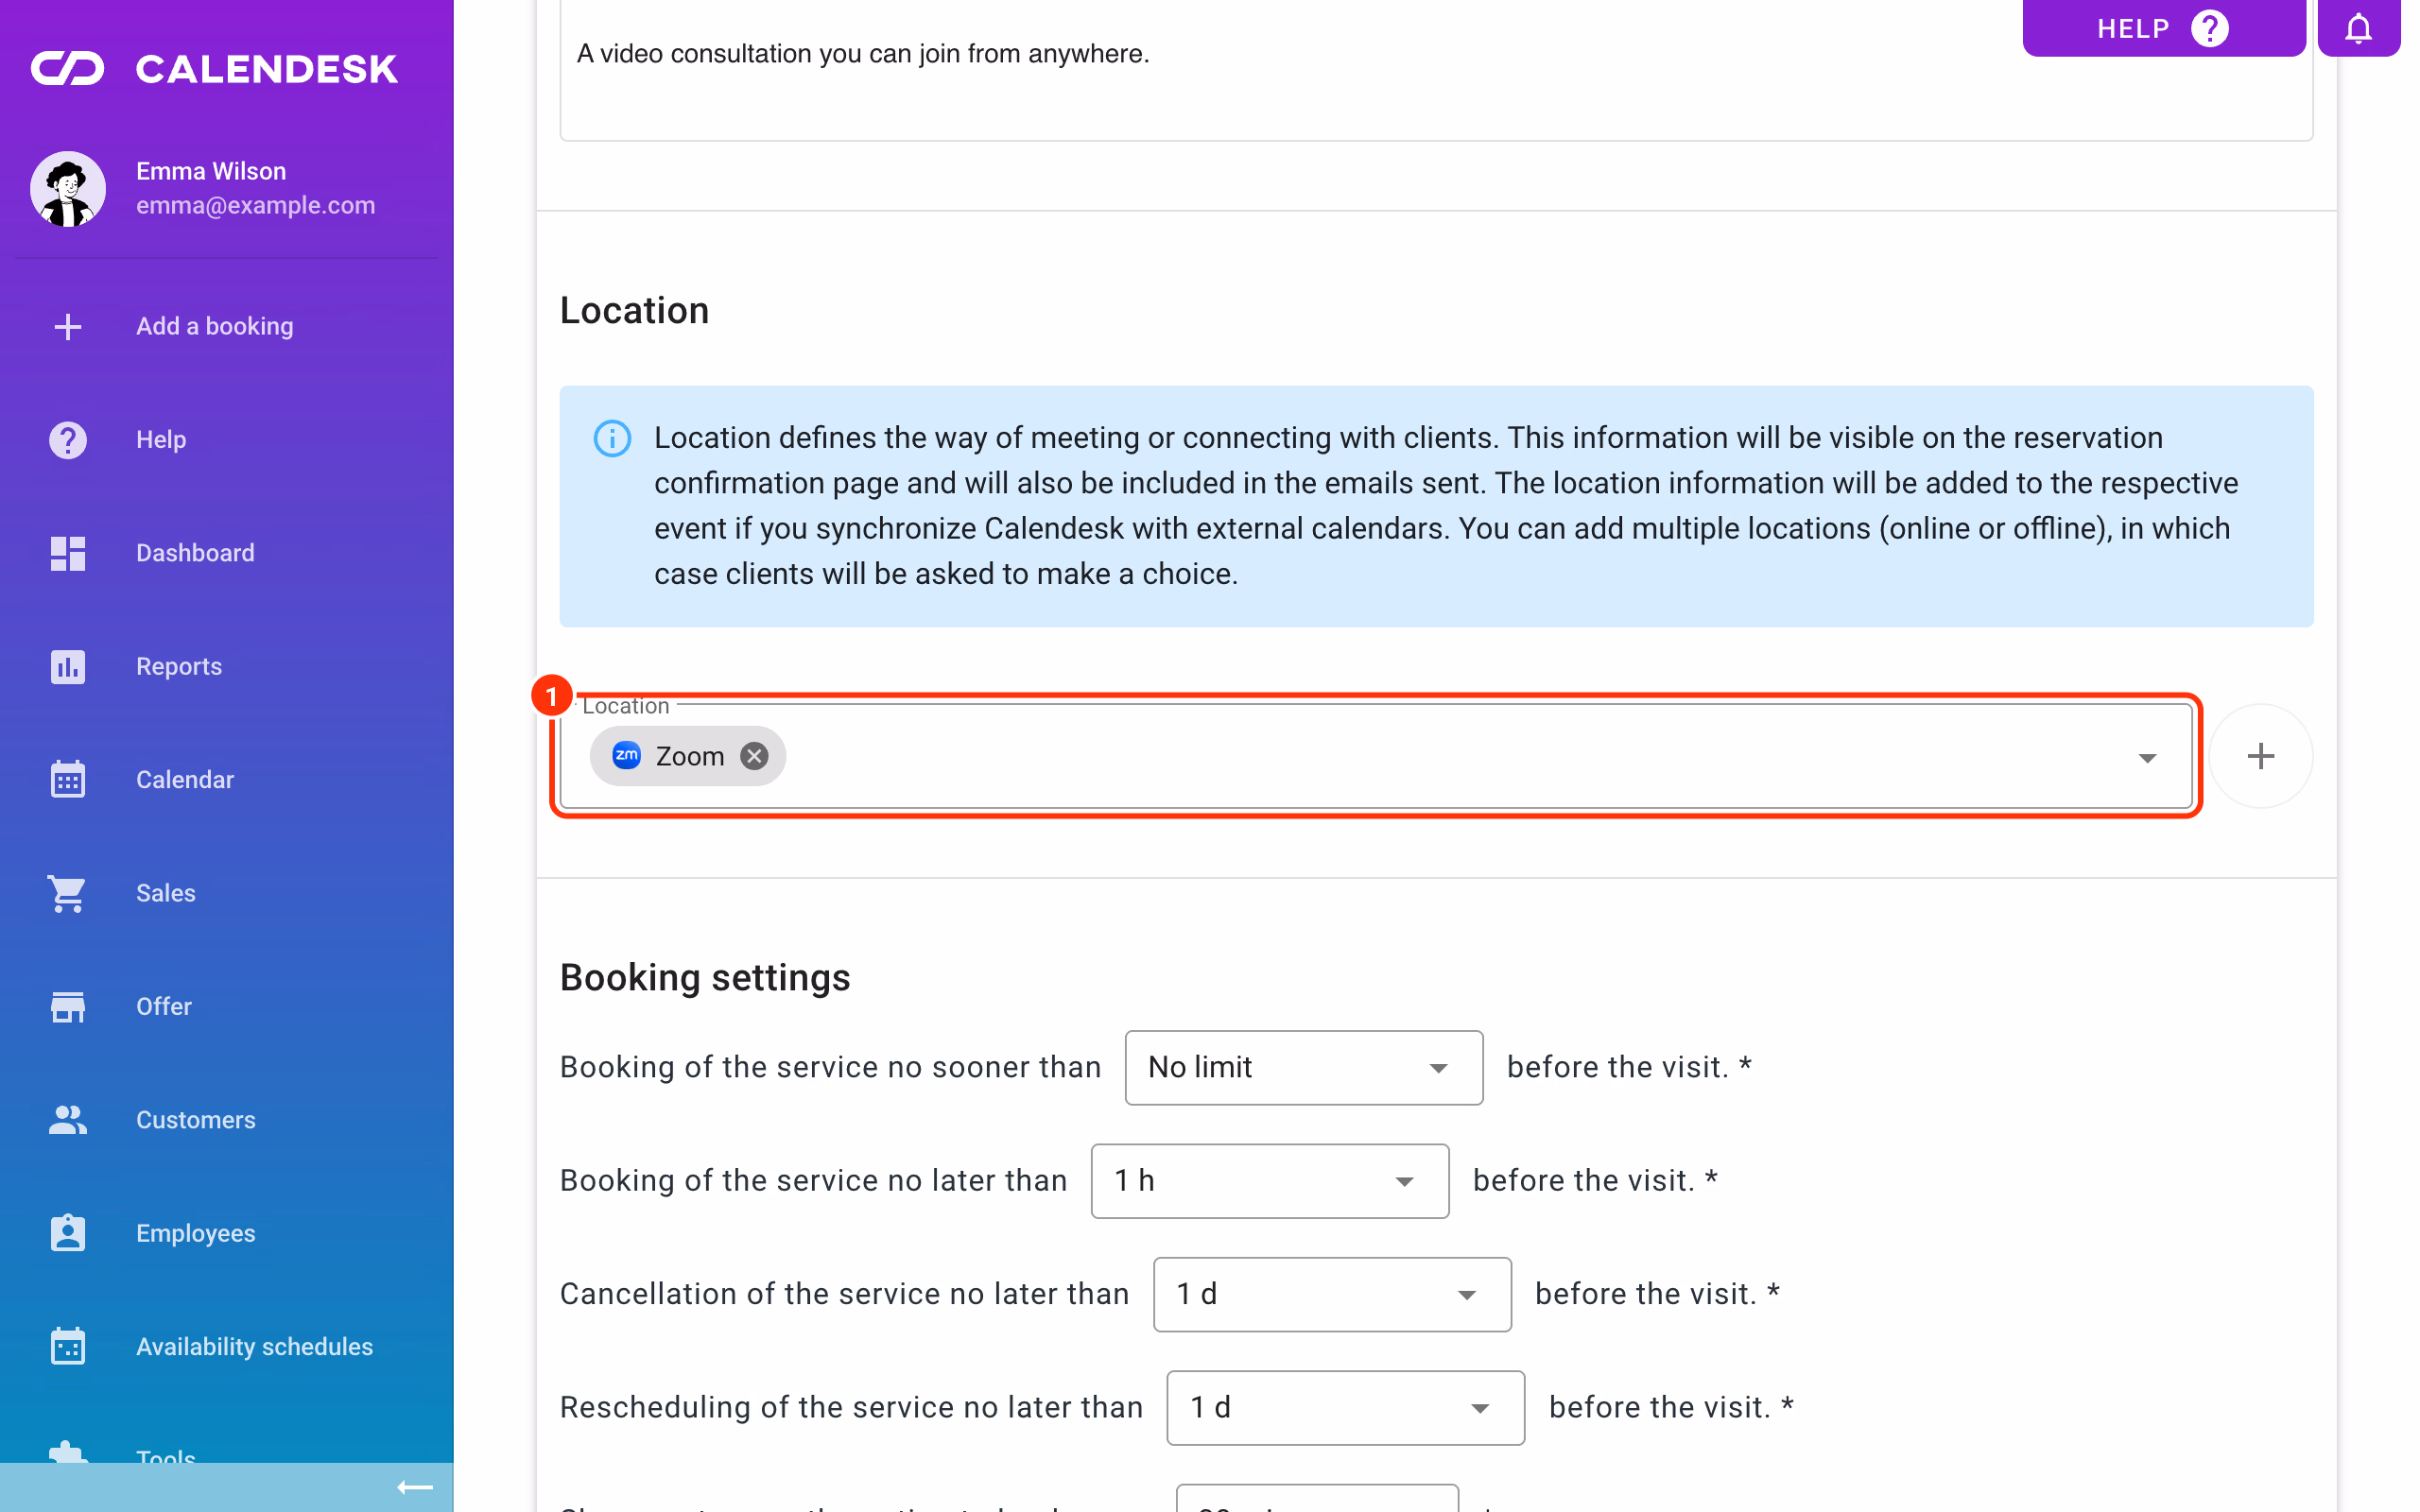Image resolution: width=2420 pixels, height=1512 pixels.
Task: Open Sales menu entry
Action: click(227, 893)
